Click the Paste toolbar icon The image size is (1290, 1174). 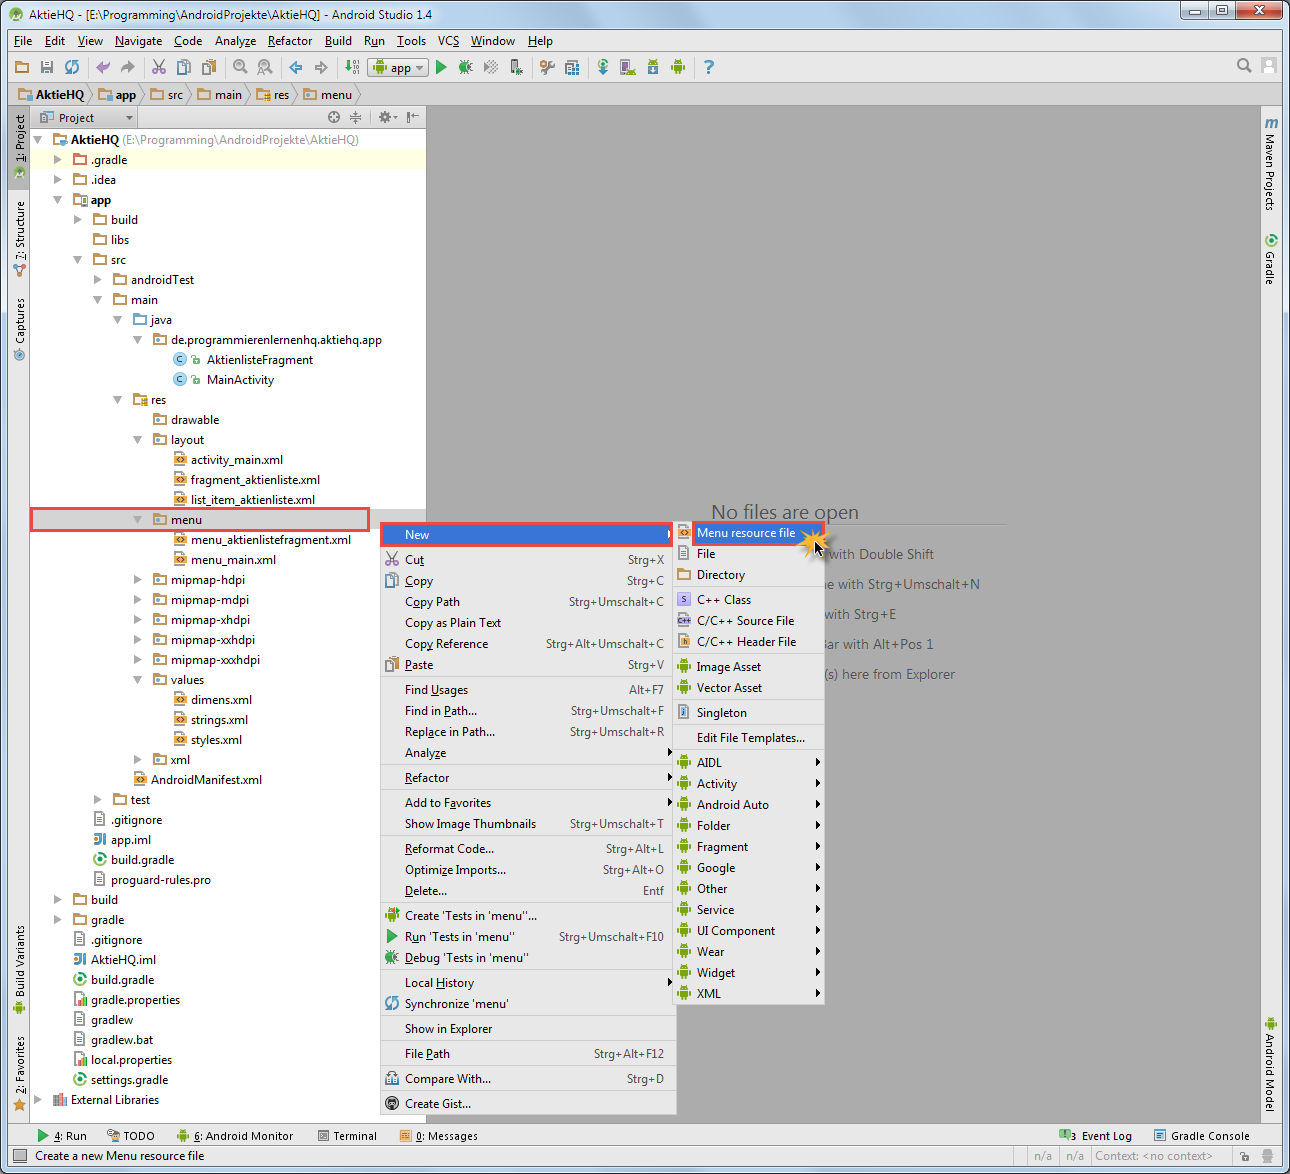(x=209, y=67)
